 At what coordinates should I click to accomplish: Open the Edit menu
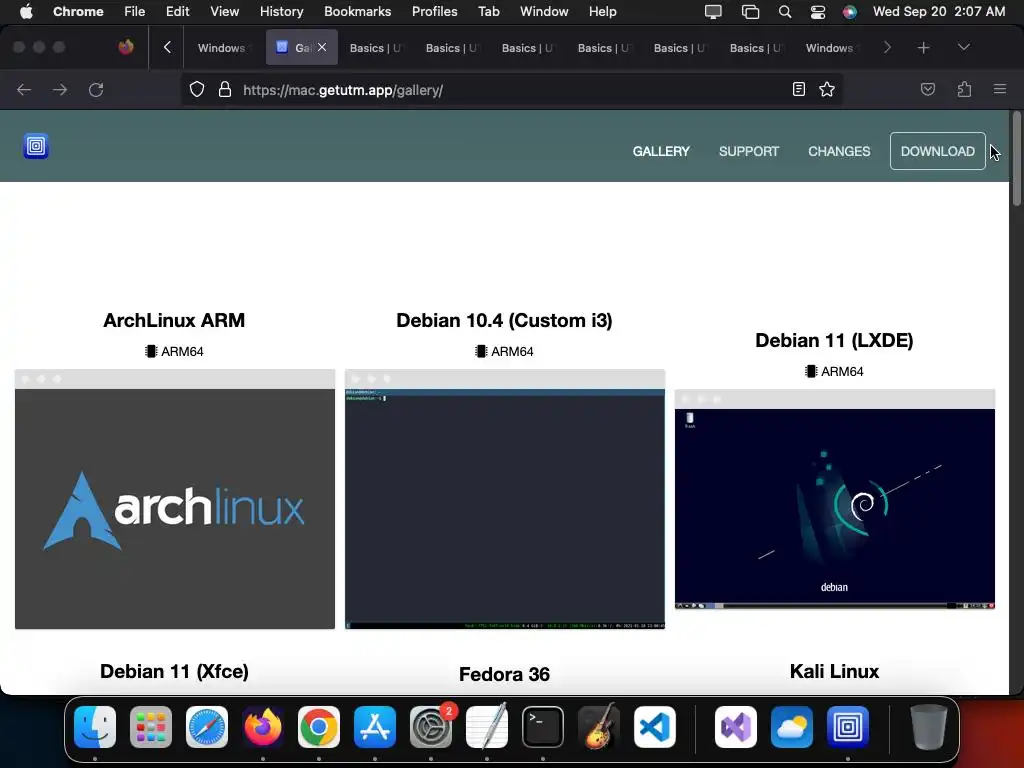tap(177, 11)
